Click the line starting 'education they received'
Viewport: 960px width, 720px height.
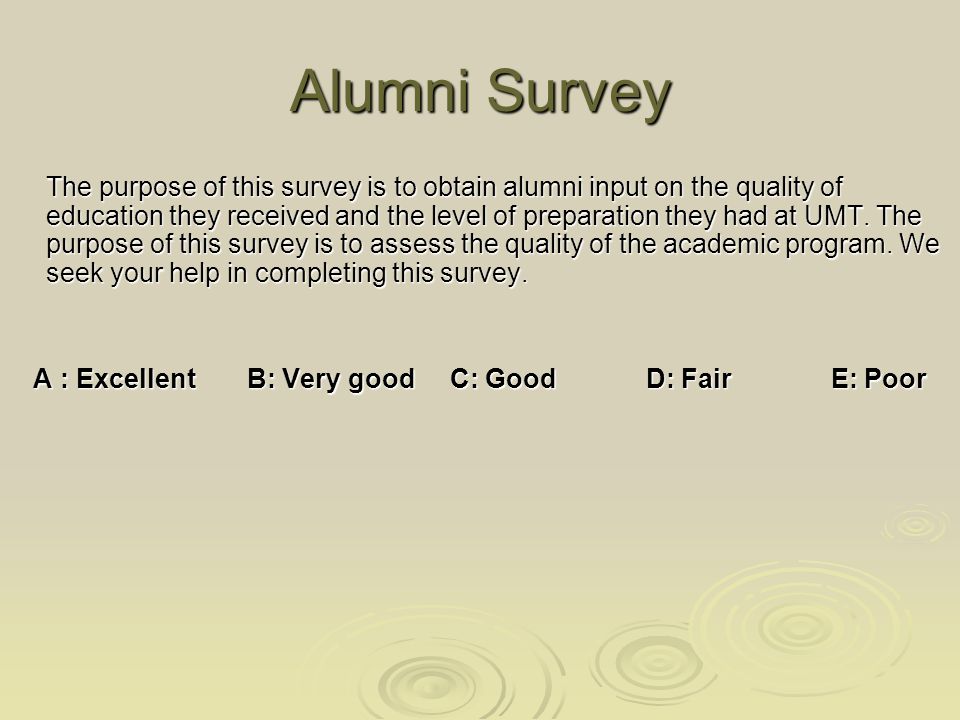(484, 216)
